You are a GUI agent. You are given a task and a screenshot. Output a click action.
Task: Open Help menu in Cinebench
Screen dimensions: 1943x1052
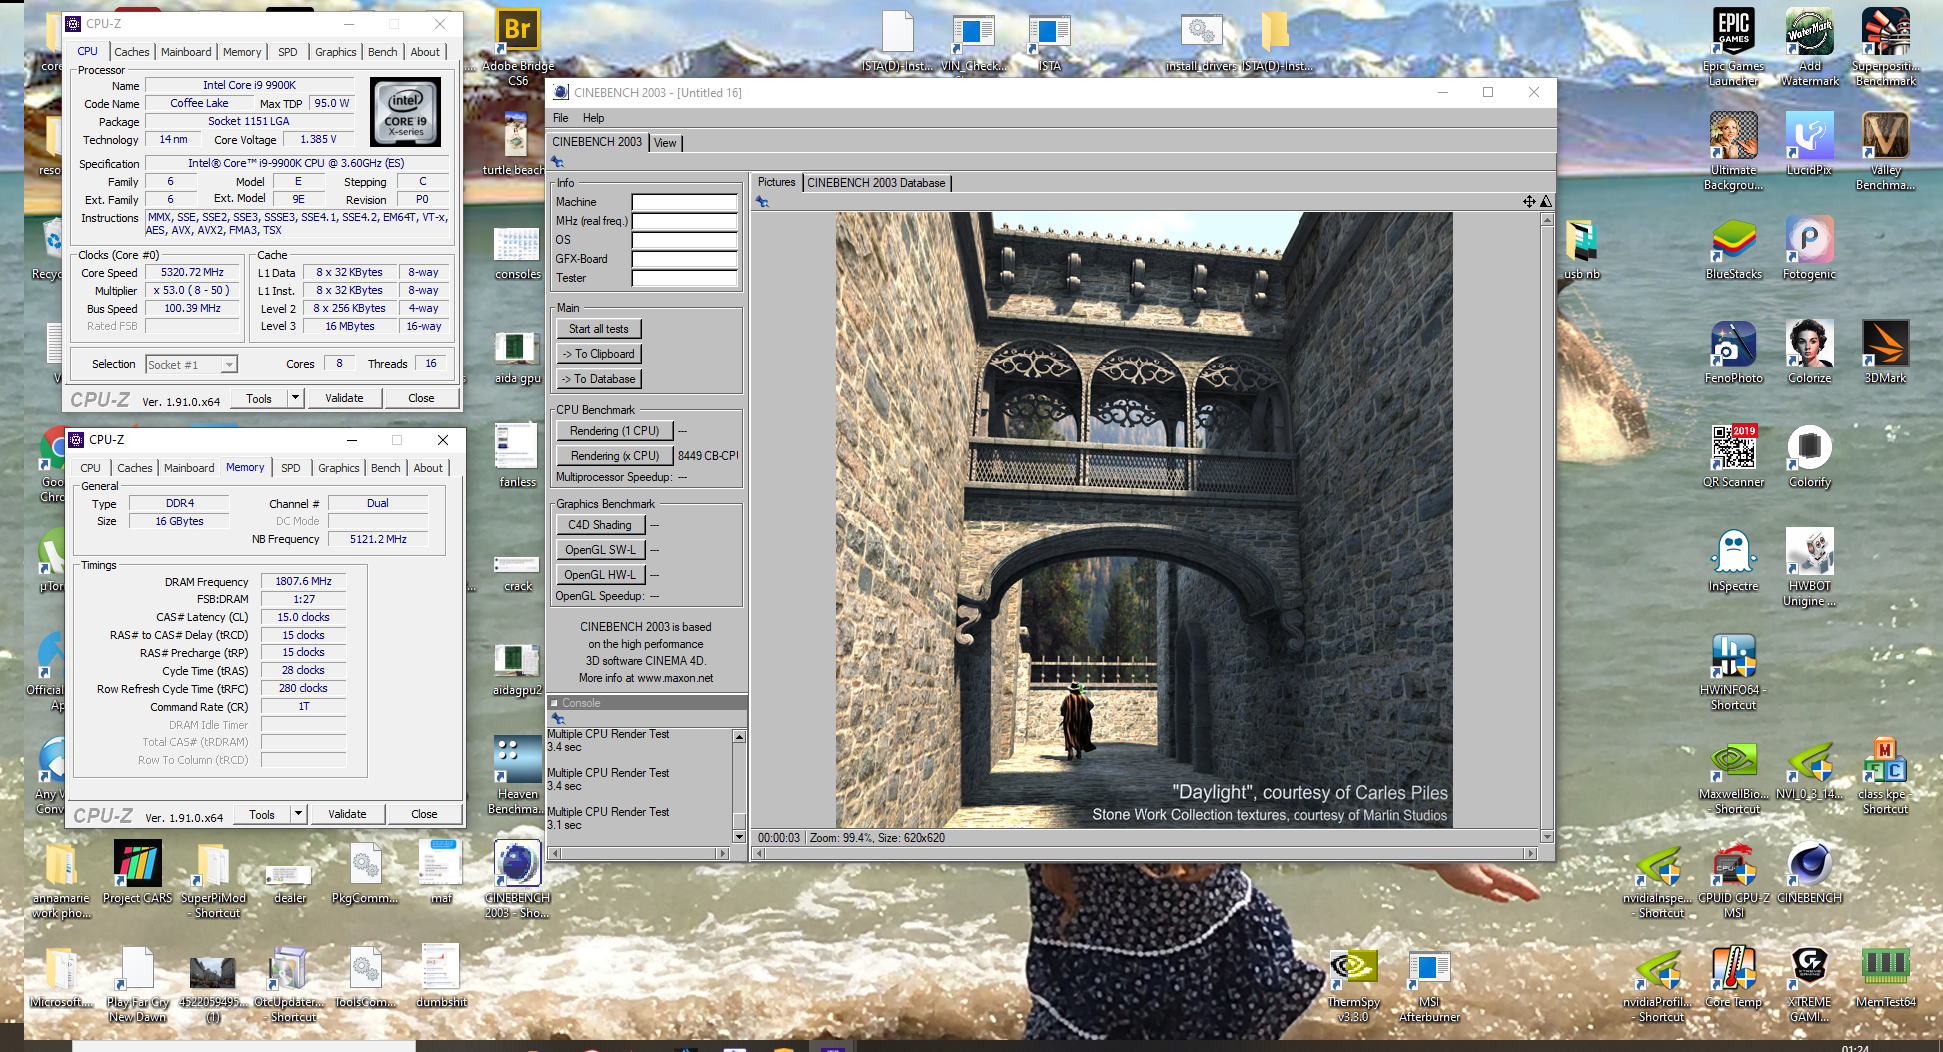click(593, 118)
